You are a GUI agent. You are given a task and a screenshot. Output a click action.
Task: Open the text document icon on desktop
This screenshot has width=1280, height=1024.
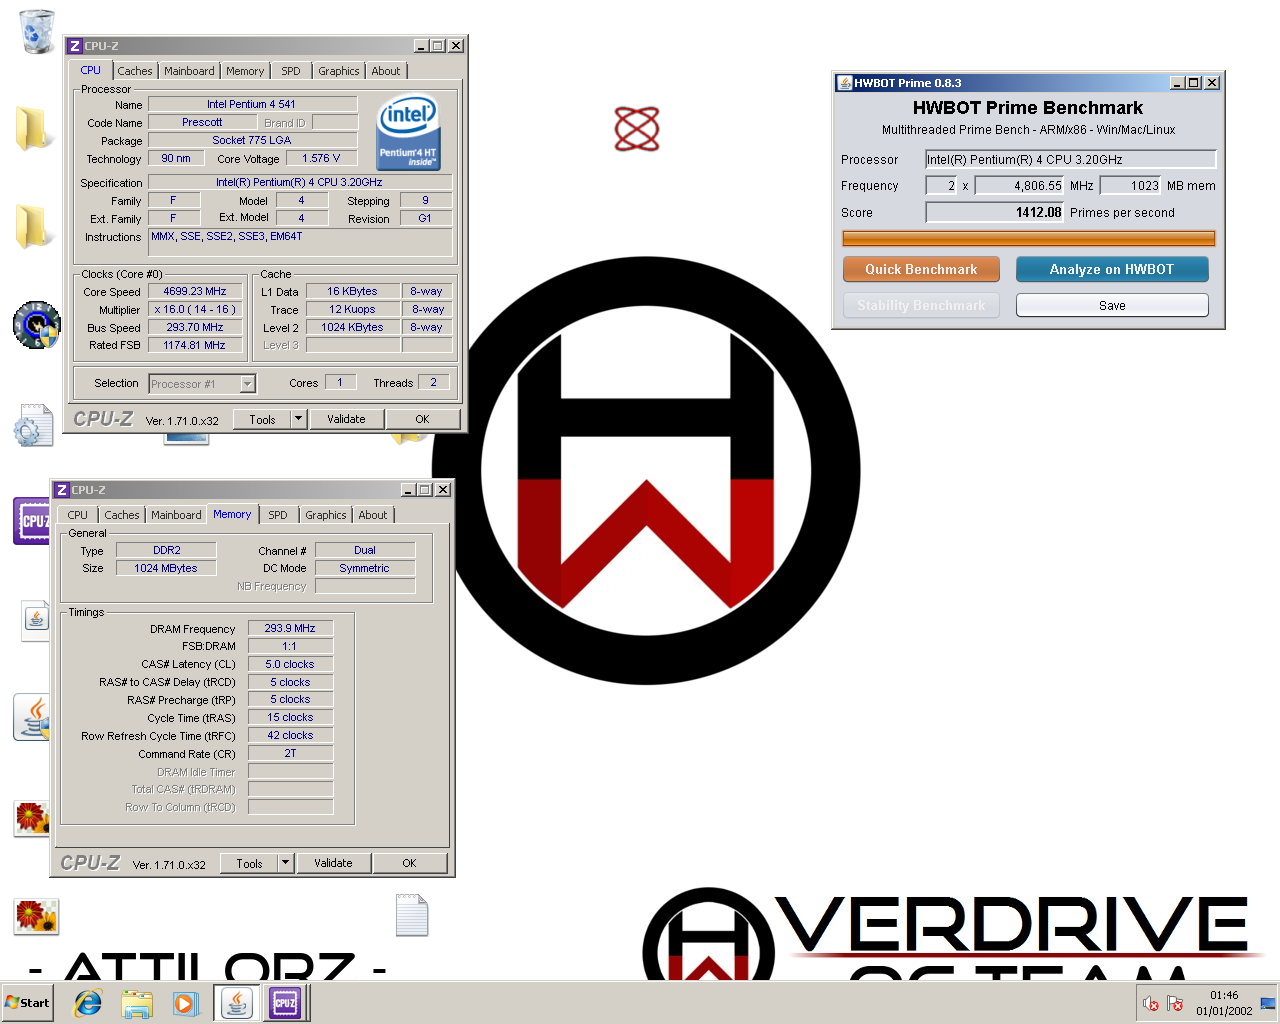click(411, 915)
